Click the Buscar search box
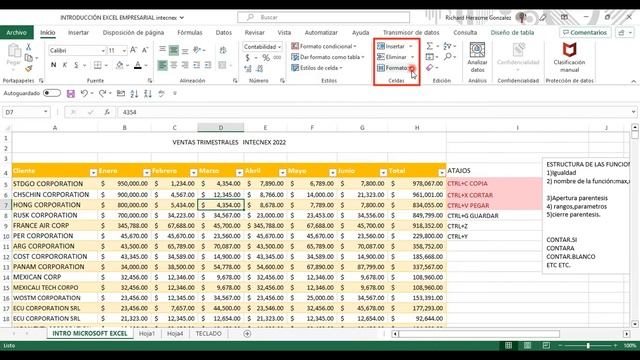The image size is (640, 360). (323, 18)
